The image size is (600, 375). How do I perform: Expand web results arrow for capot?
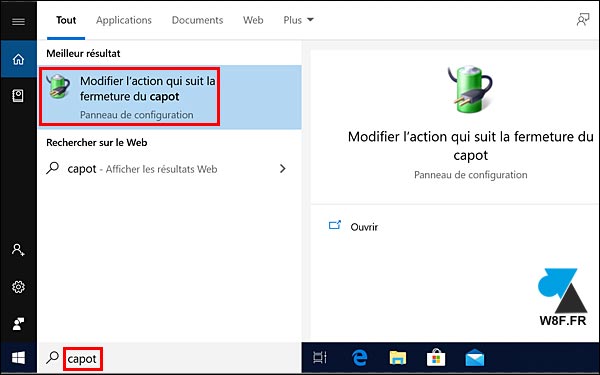(x=282, y=169)
